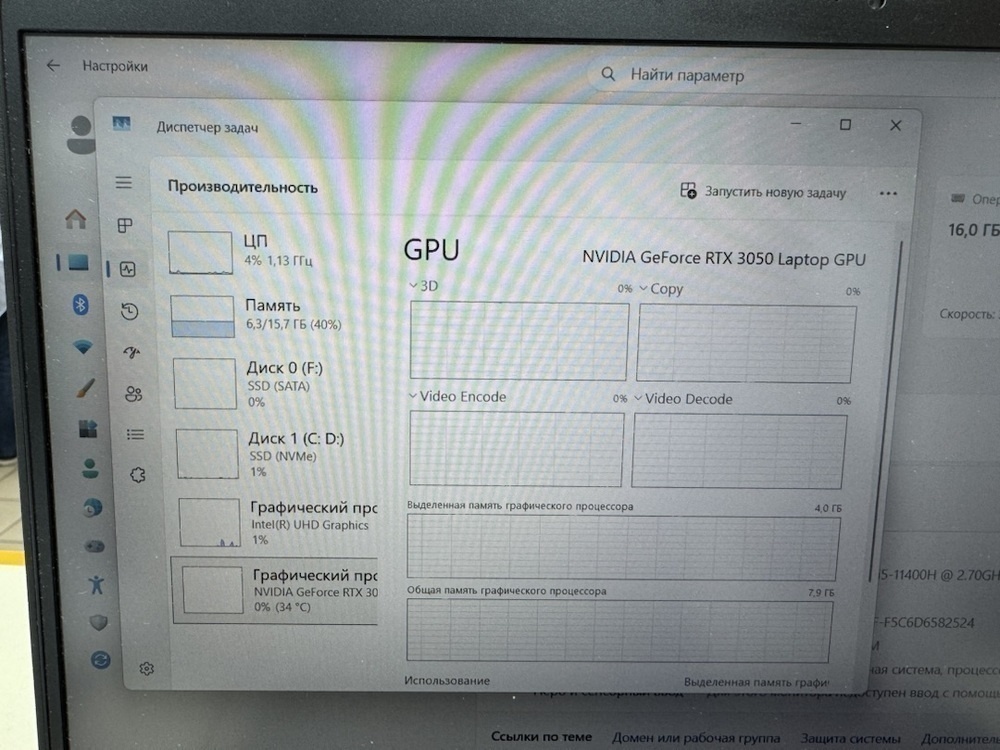Click the Video Encode usage graph
The image size is (1000, 750).
(516, 449)
